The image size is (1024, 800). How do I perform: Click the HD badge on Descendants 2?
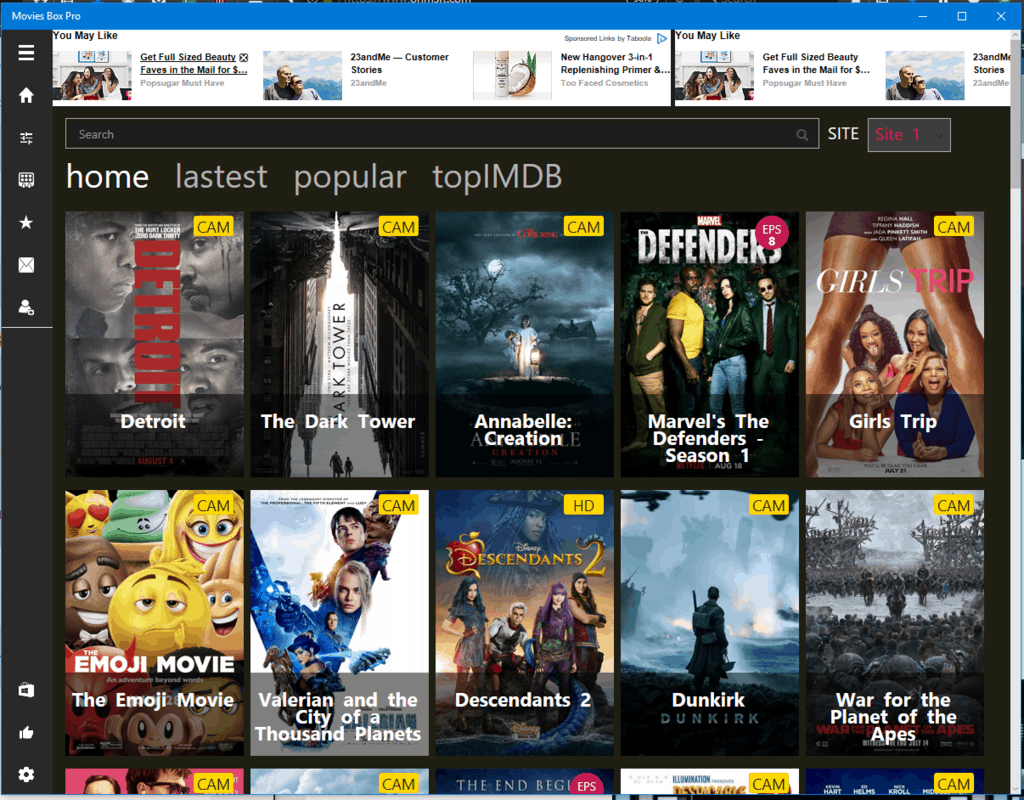pyautogui.click(x=583, y=505)
